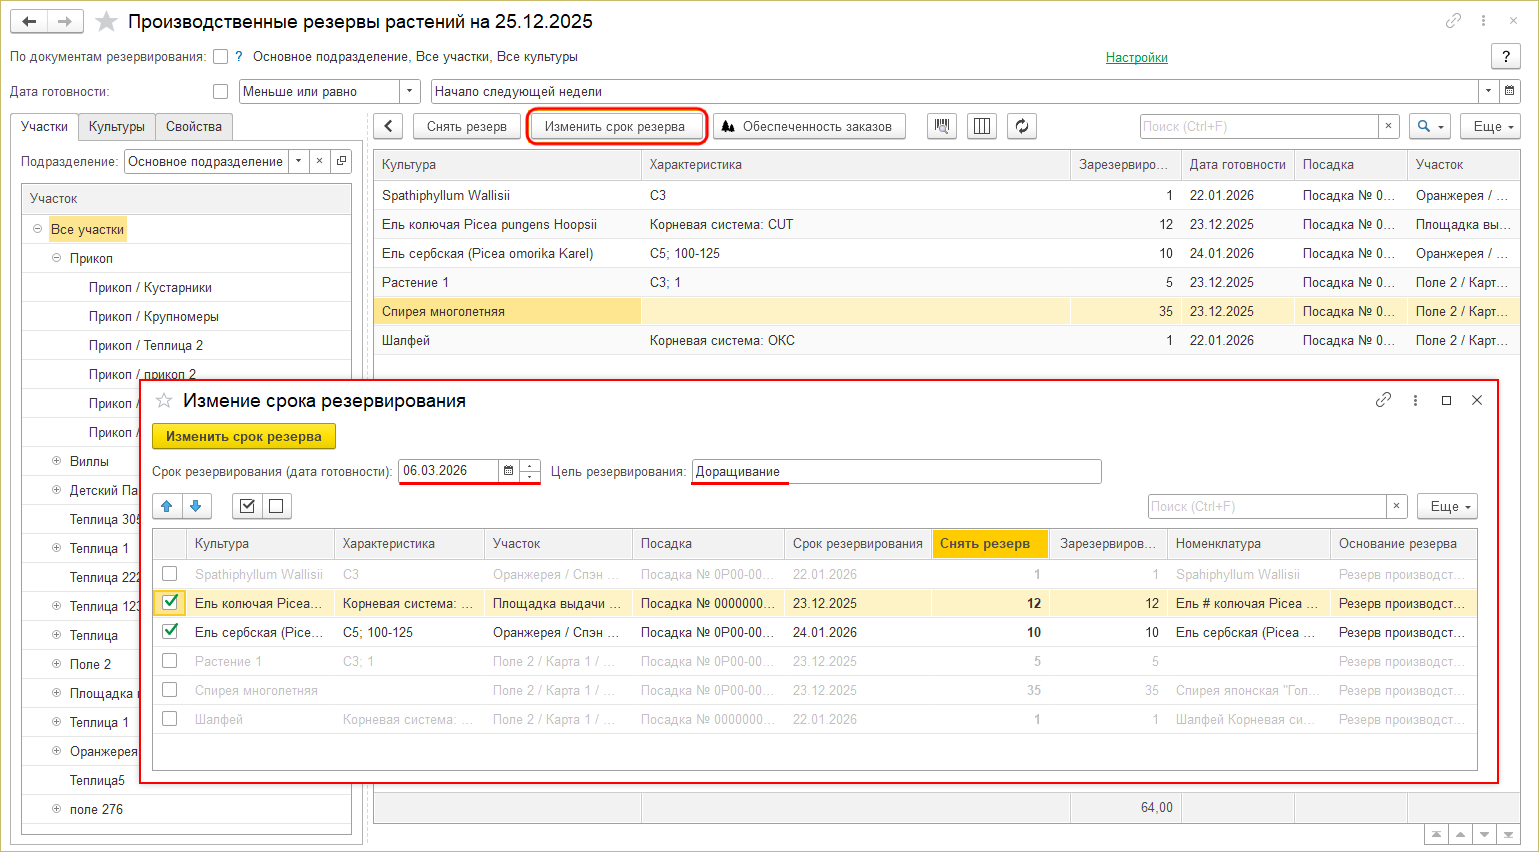Switch to the Свойства tab
The width and height of the screenshot is (1539, 852).
pyautogui.click(x=193, y=127)
